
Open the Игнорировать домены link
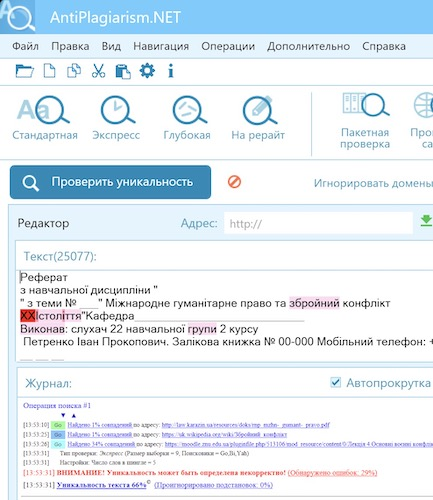pos(373,183)
